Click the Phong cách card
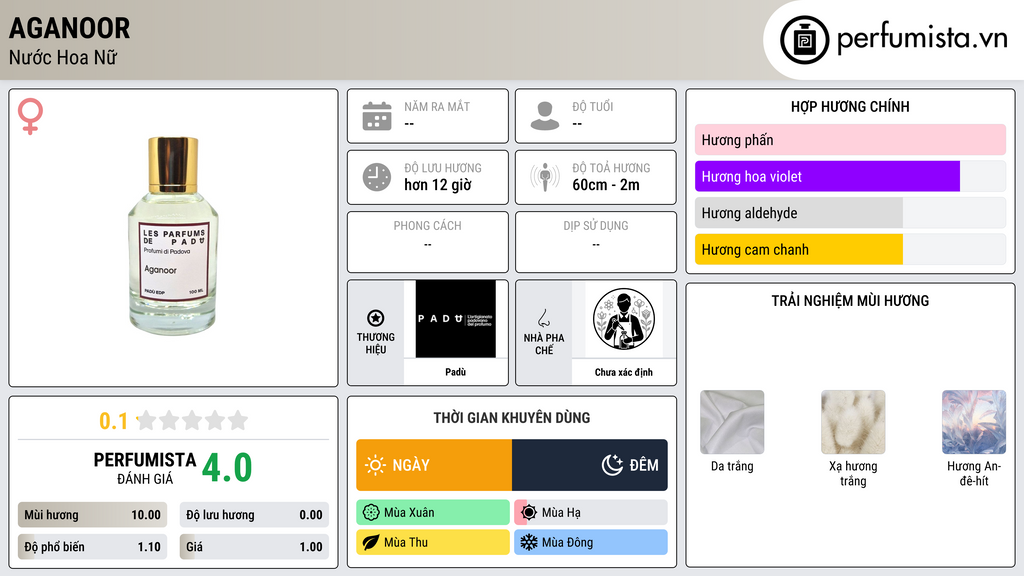The height and width of the screenshot is (576, 1024). pyautogui.click(x=428, y=242)
